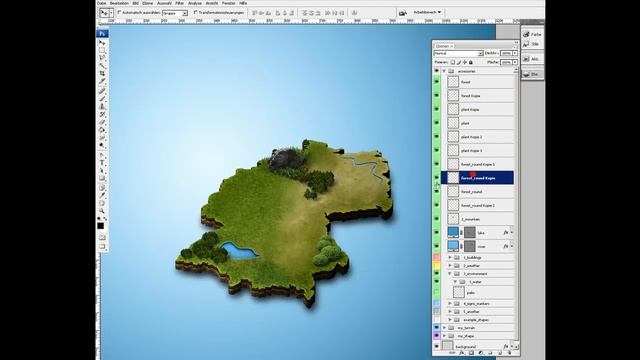Expand the my_shape group
This screenshot has width=640, height=360.
[444, 336]
